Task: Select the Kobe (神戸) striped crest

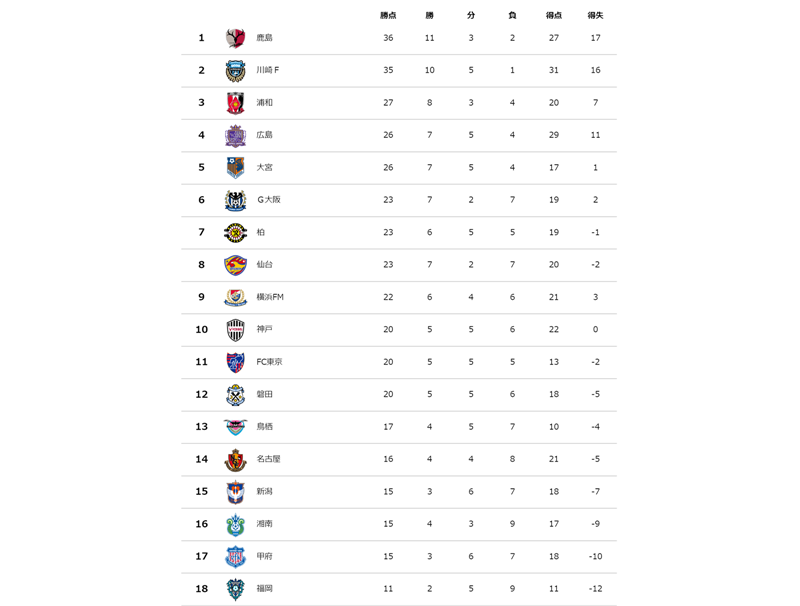Action: click(235, 330)
